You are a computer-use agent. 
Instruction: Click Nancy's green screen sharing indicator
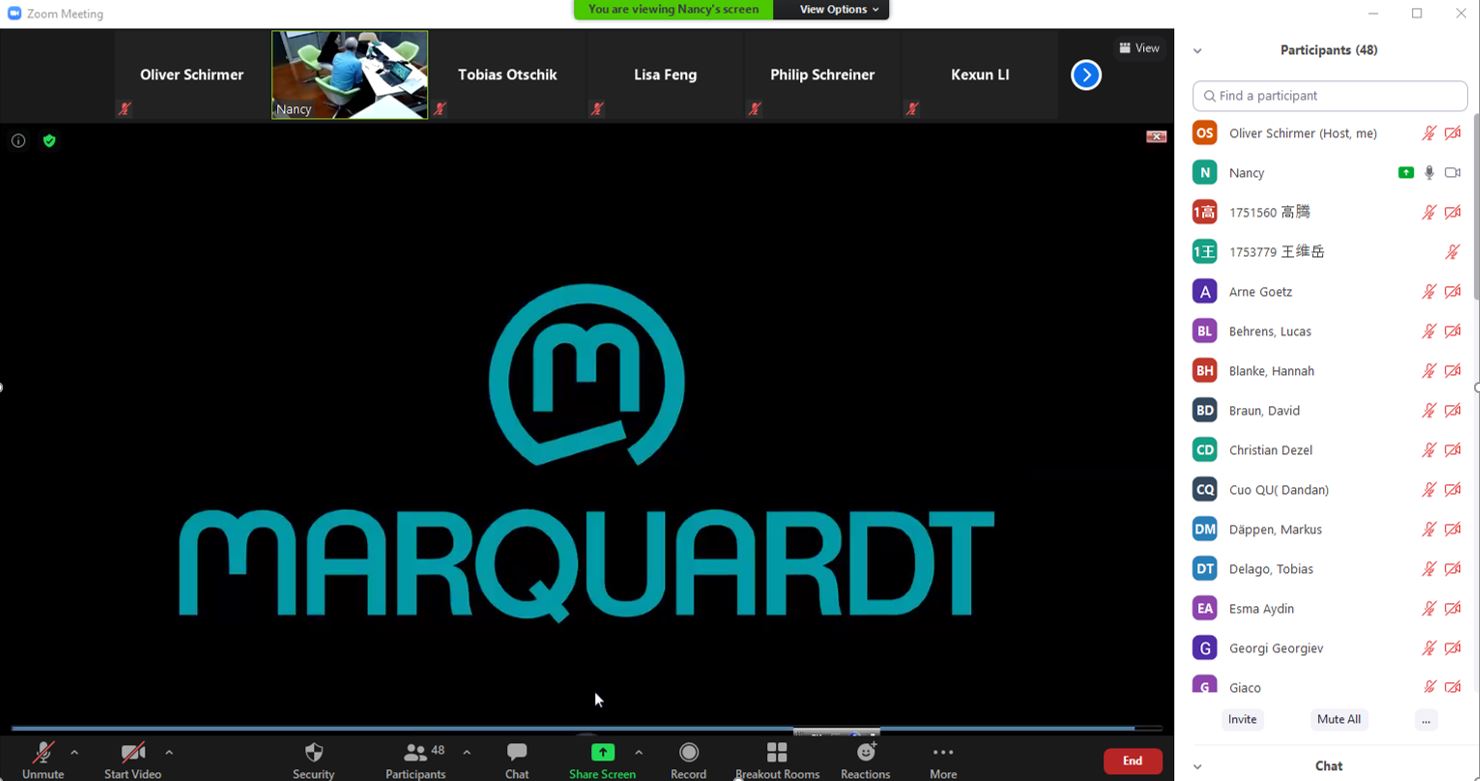[x=1405, y=173]
